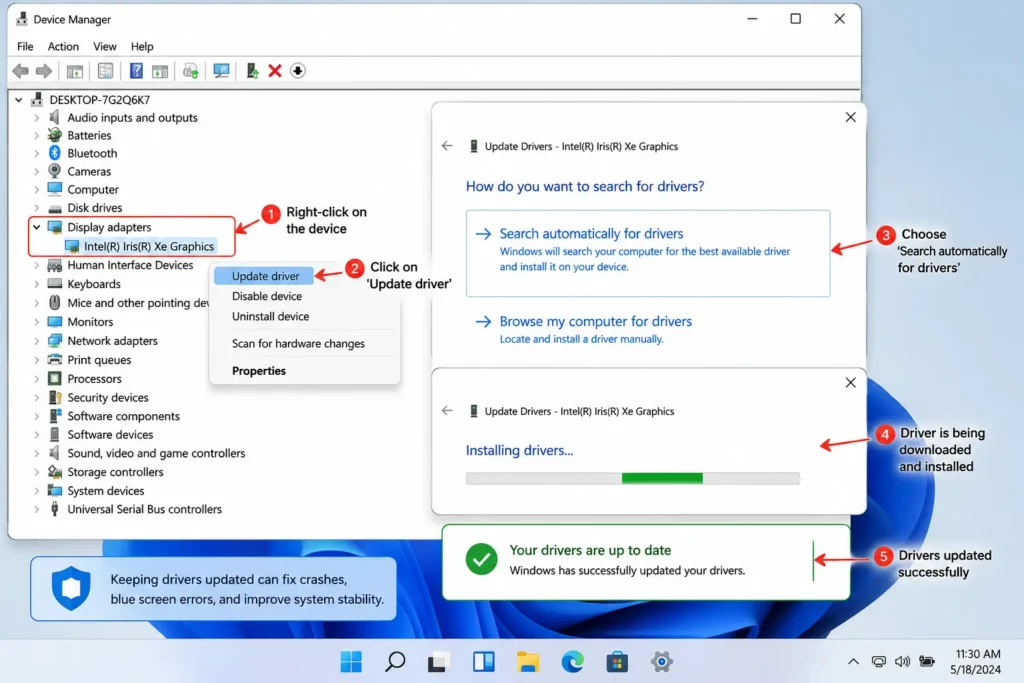This screenshot has height=683, width=1024.
Task: Click the blue question mark Help toolbar icon
Action: (136, 71)
